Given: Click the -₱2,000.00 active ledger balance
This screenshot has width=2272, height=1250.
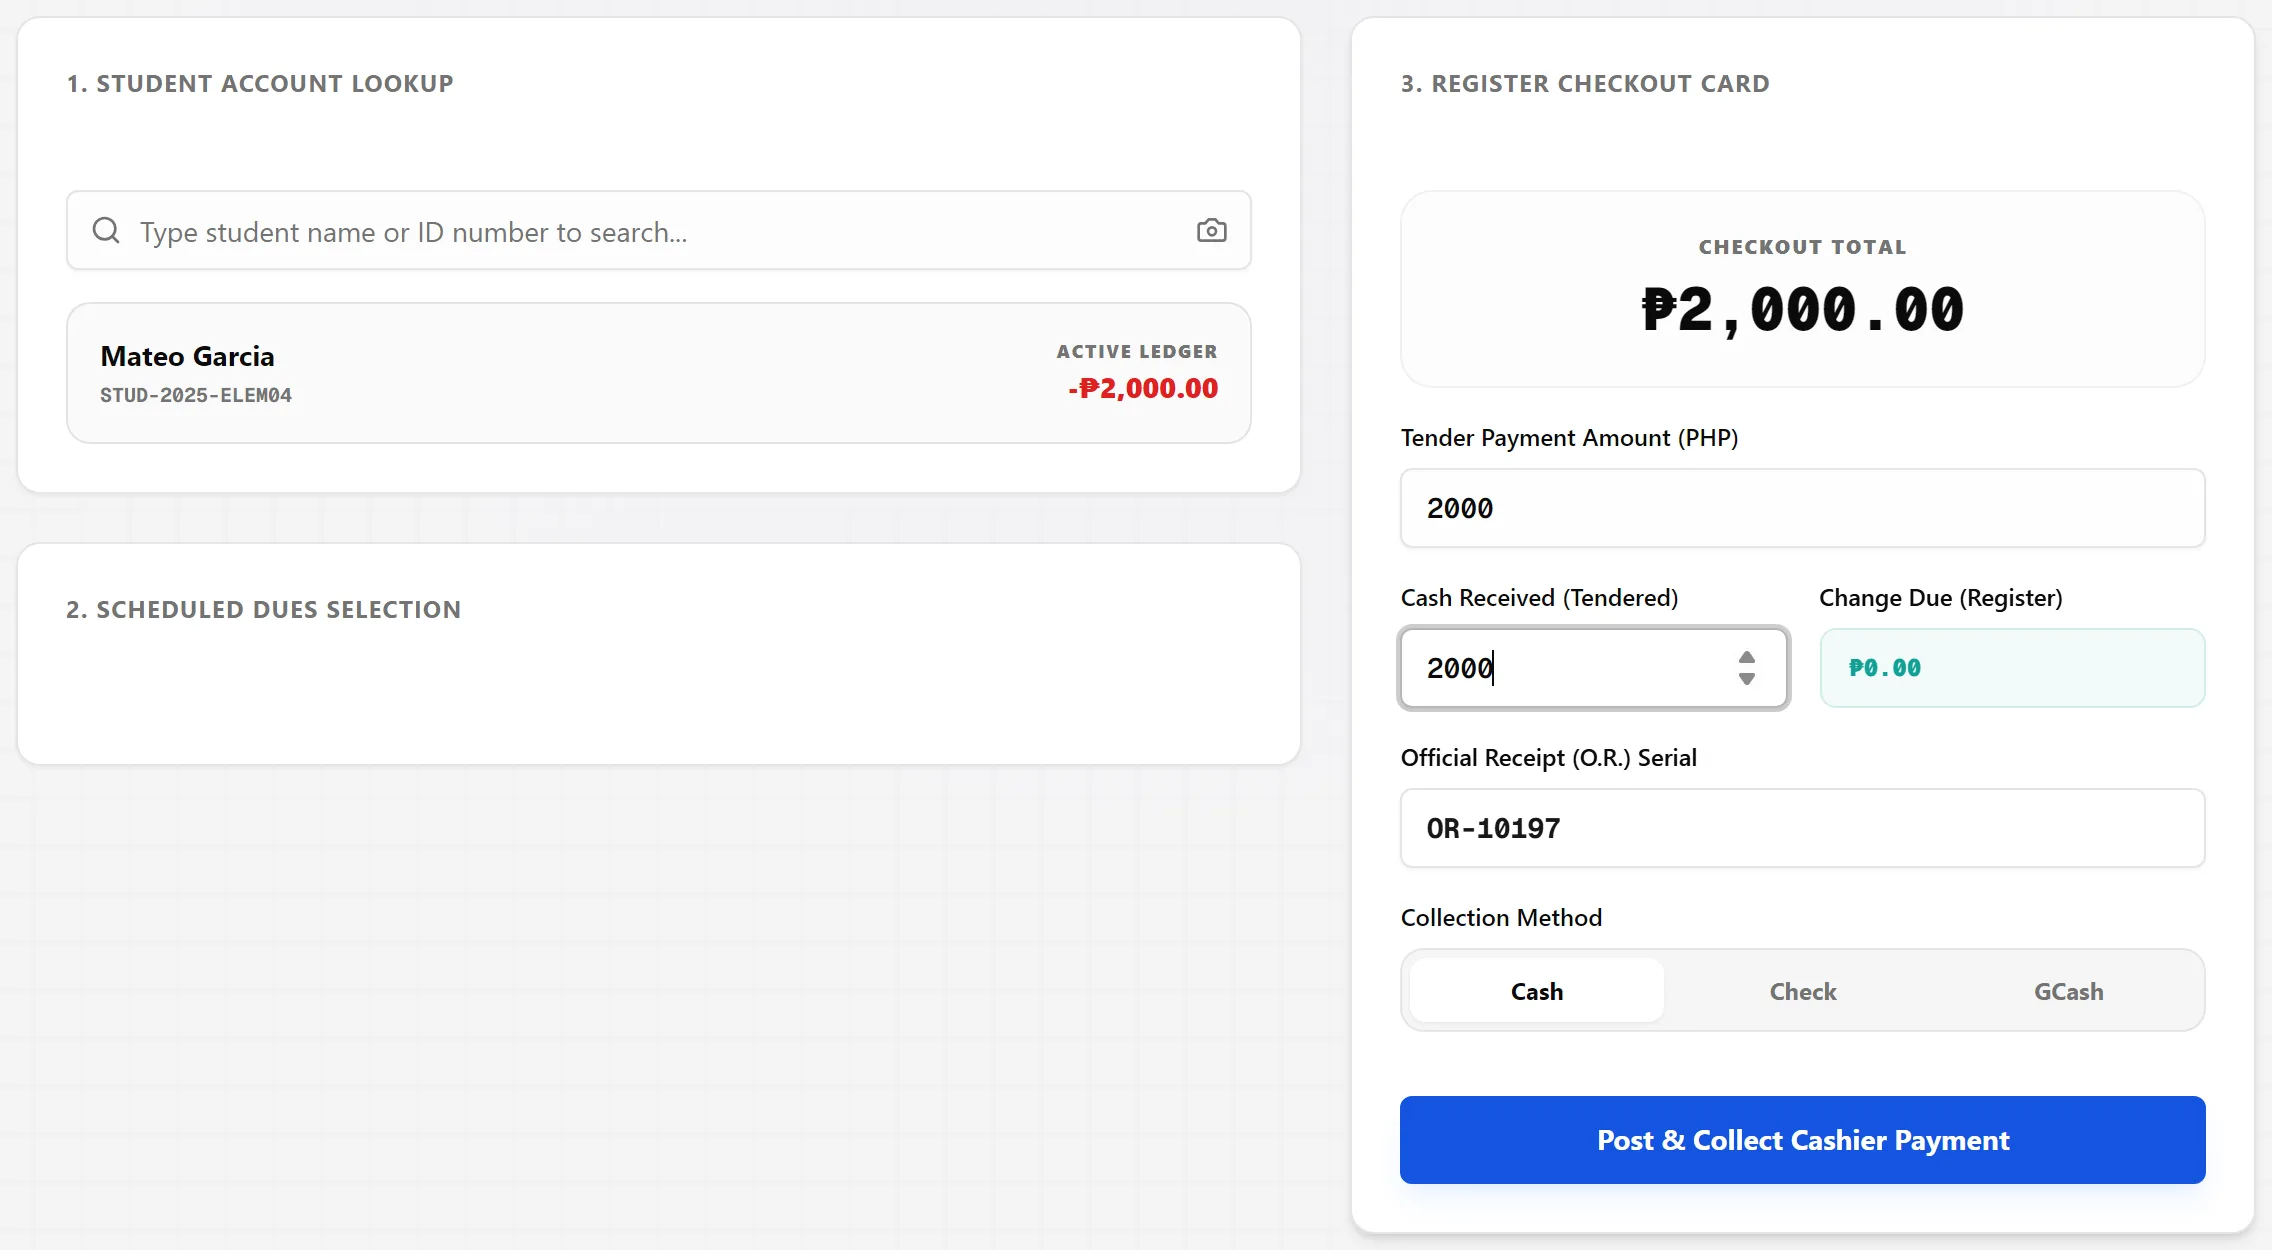Looking at the screenshot, I should [1142, 388].
